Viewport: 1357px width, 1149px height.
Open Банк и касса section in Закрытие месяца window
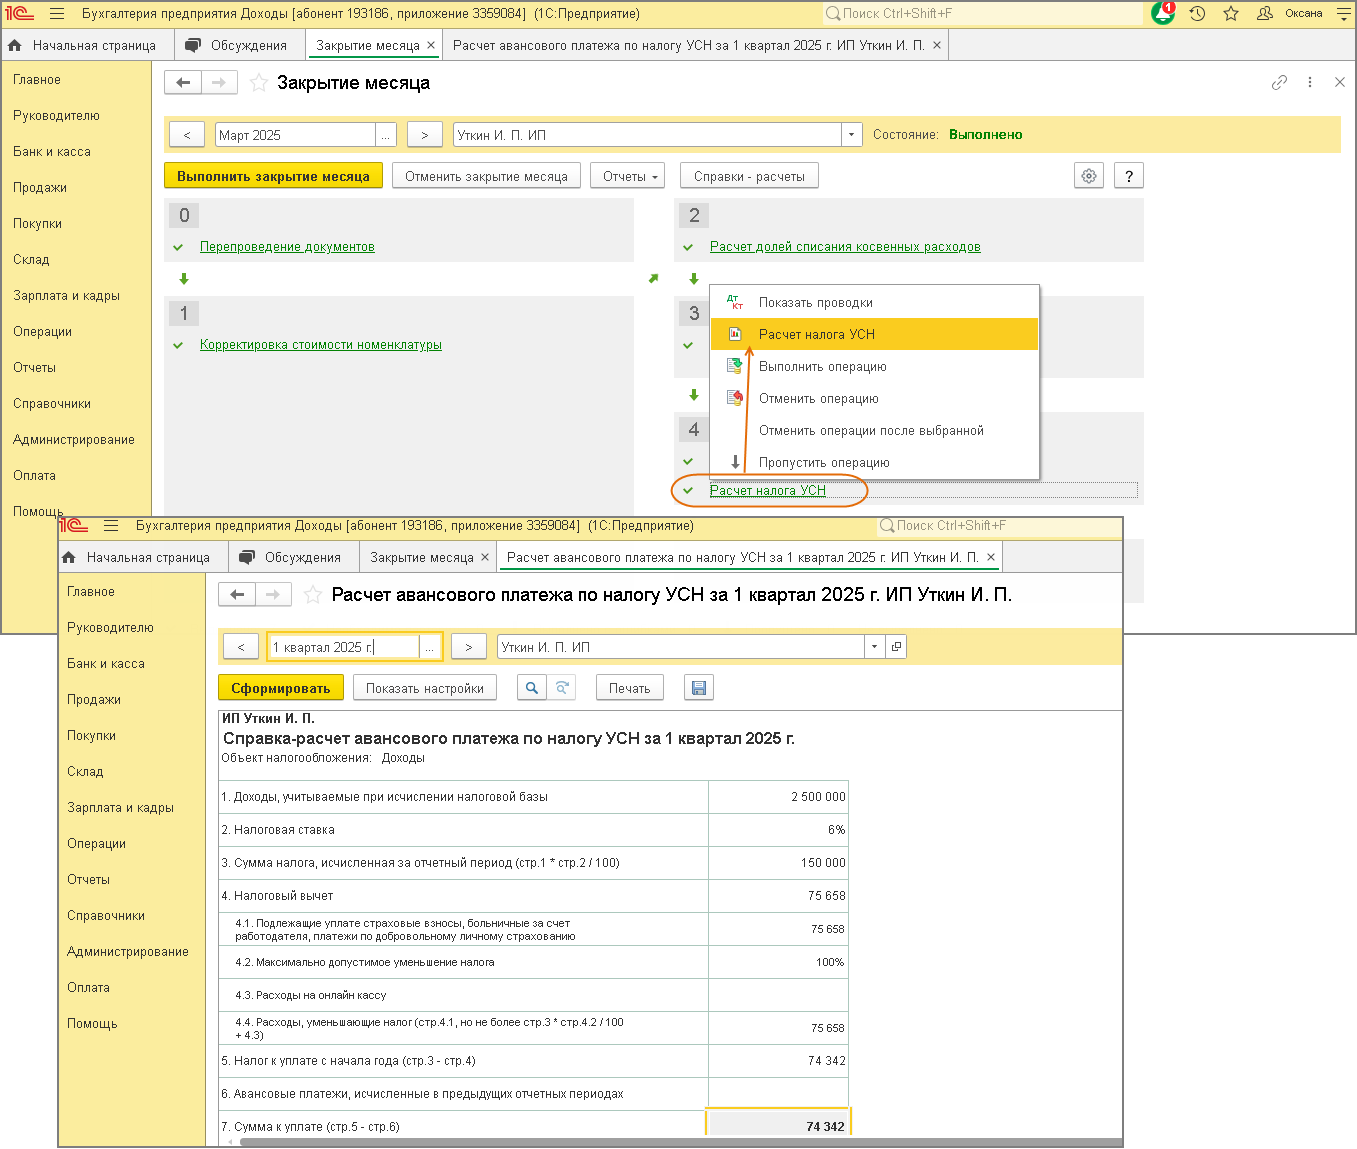pos(52,152)
